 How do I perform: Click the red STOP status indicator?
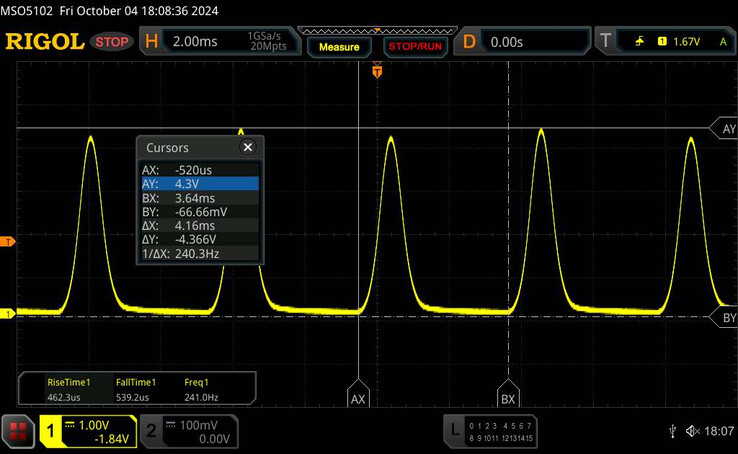pos(111,43)
